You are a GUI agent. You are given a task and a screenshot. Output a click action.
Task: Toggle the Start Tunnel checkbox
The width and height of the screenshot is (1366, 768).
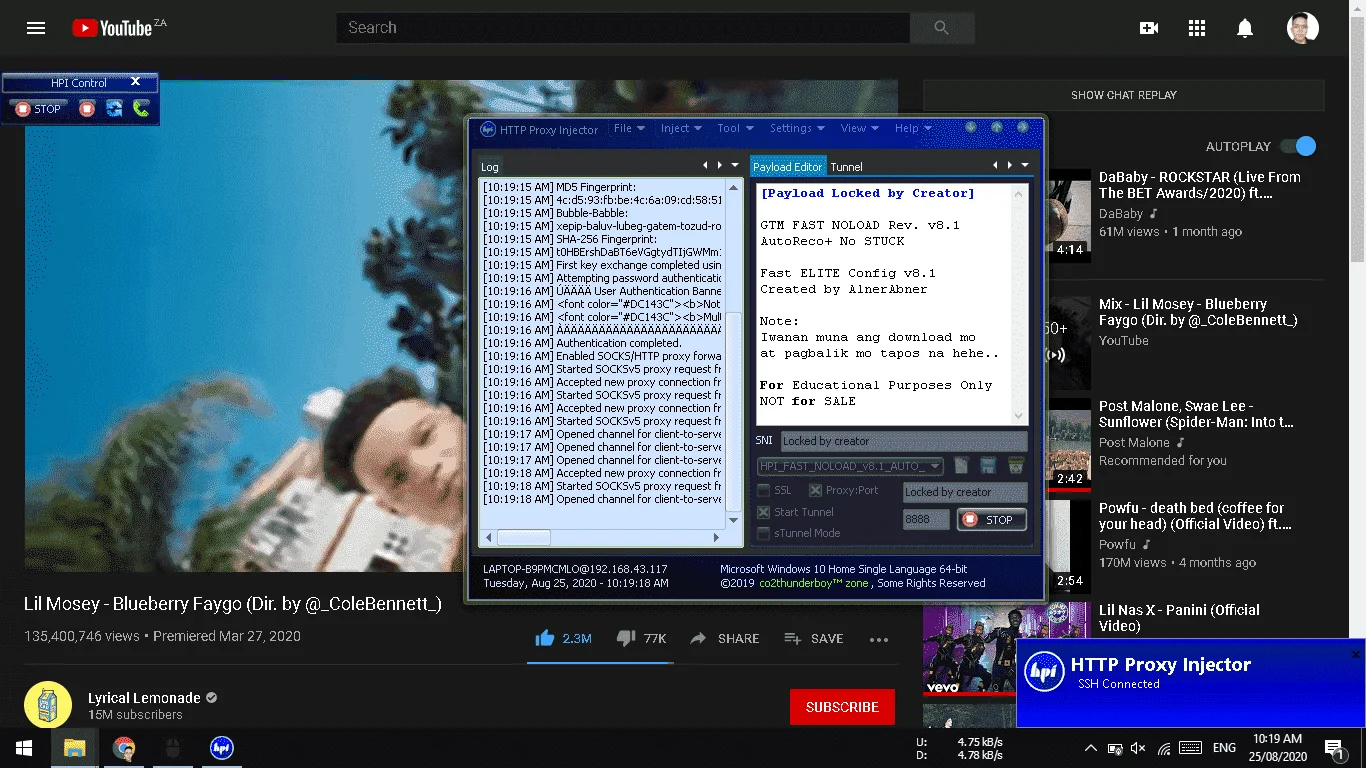[764, 512]
